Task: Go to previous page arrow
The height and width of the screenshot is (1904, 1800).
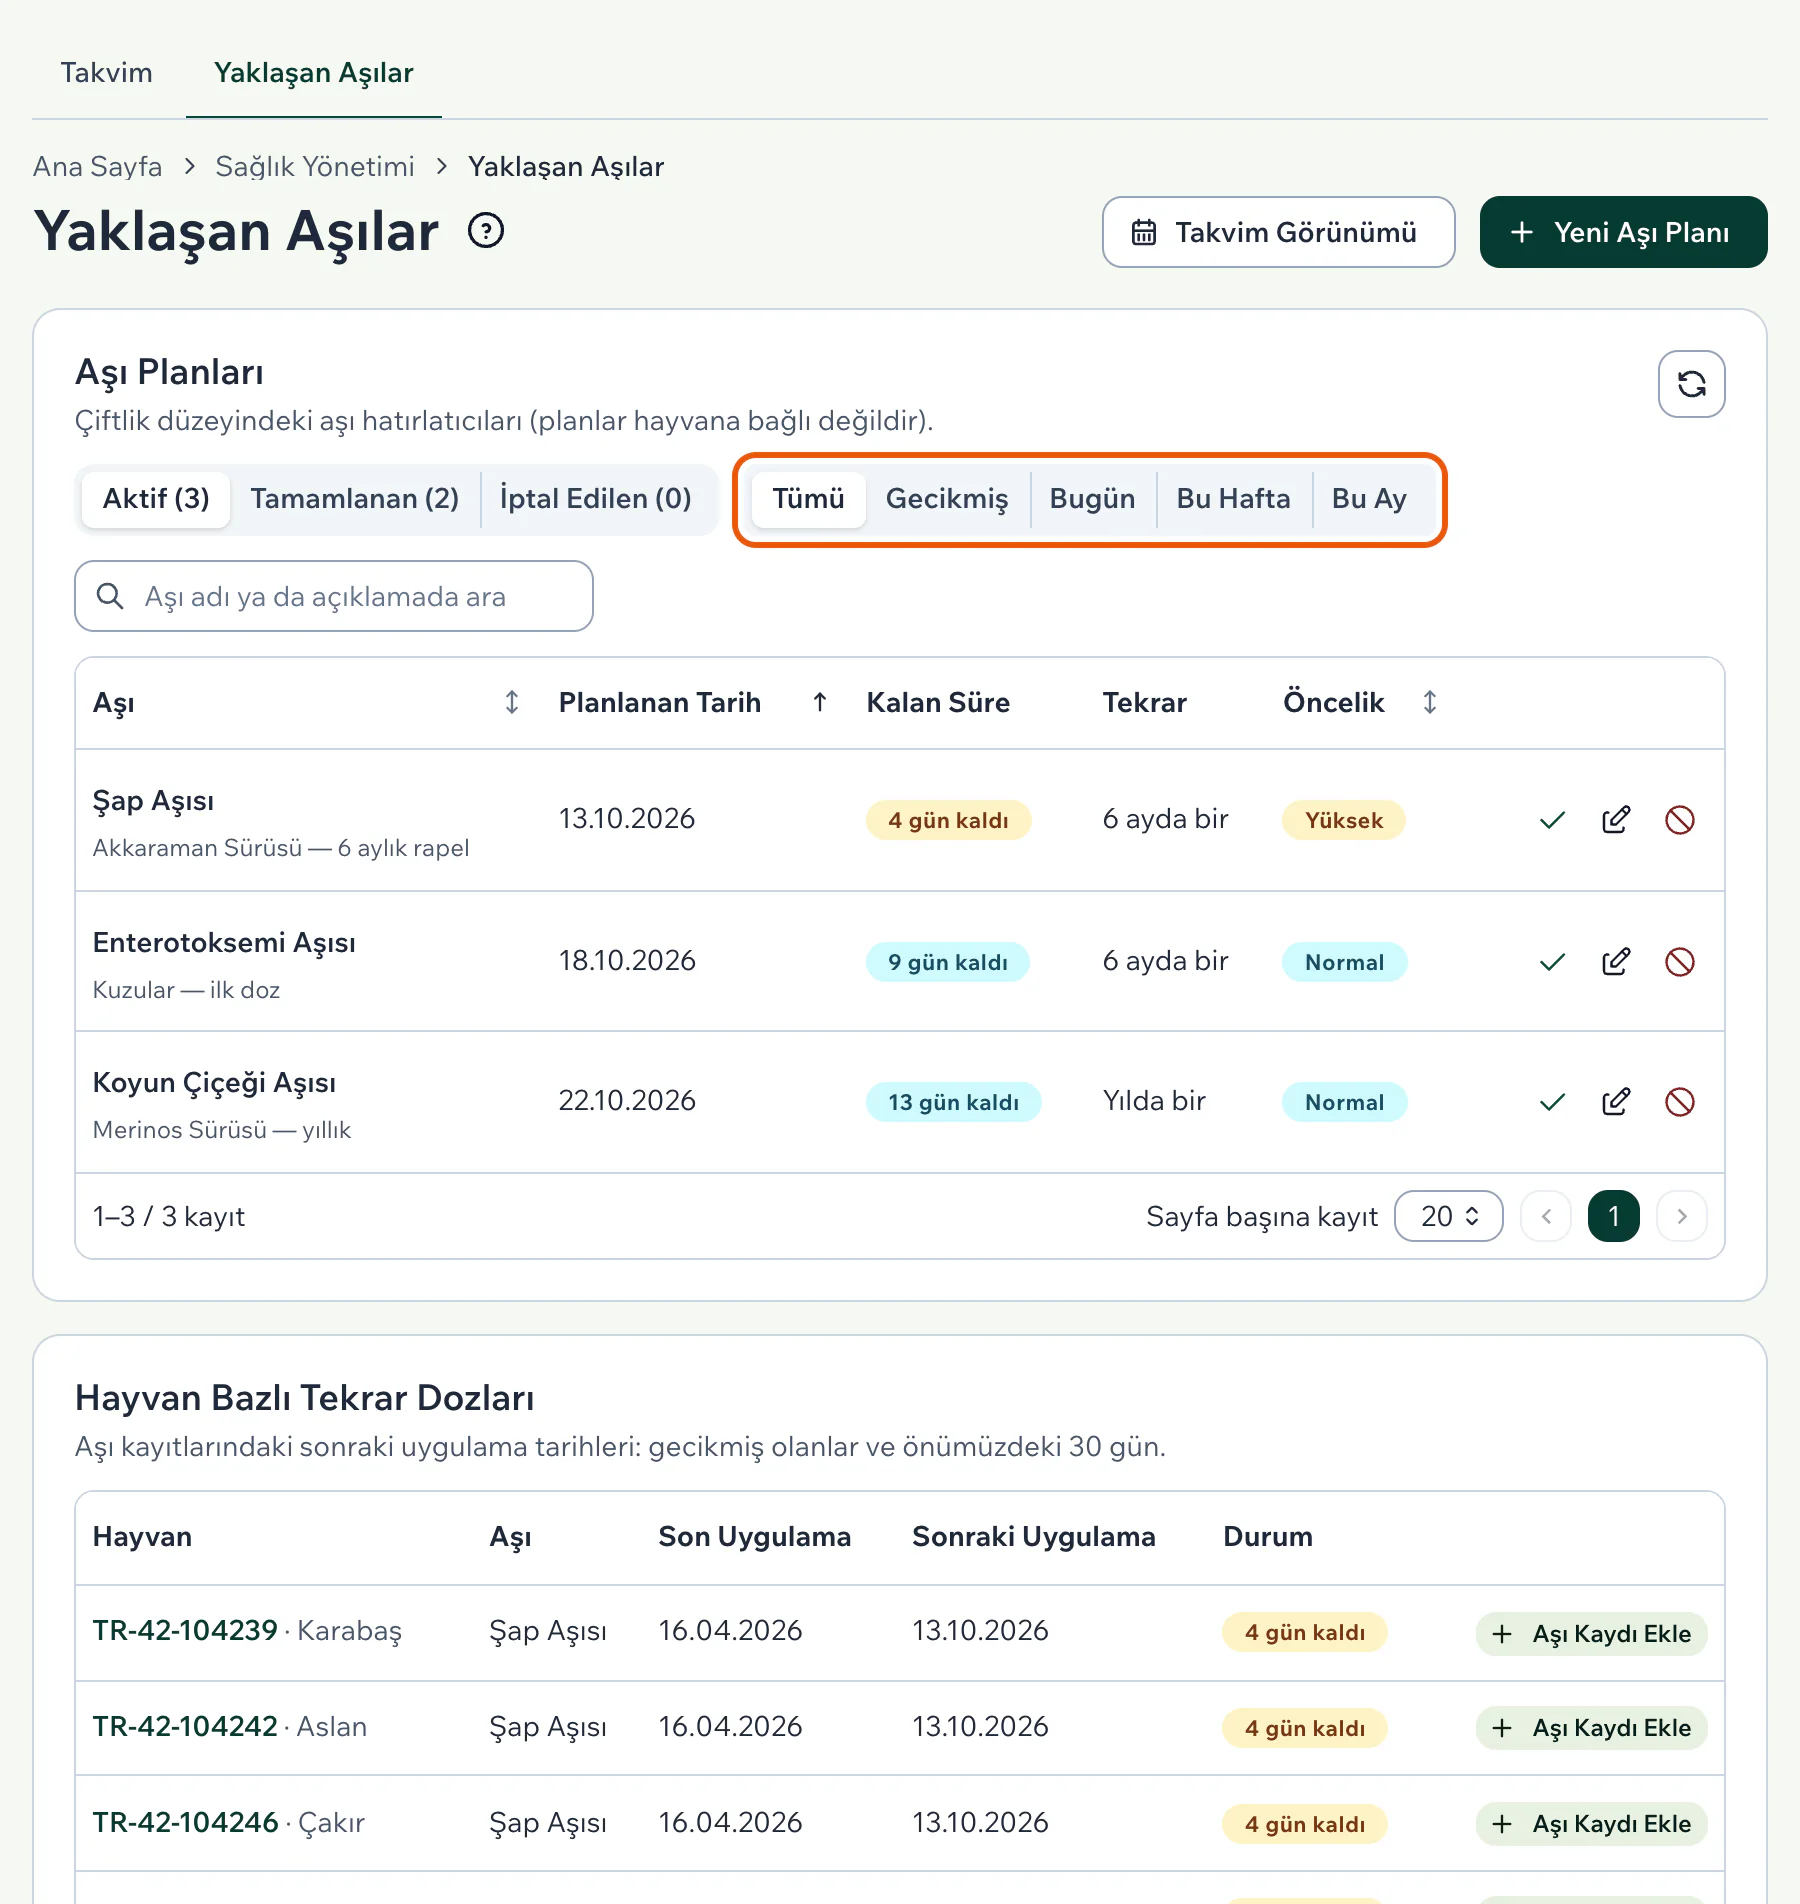Action: tap(1546, 1216)
